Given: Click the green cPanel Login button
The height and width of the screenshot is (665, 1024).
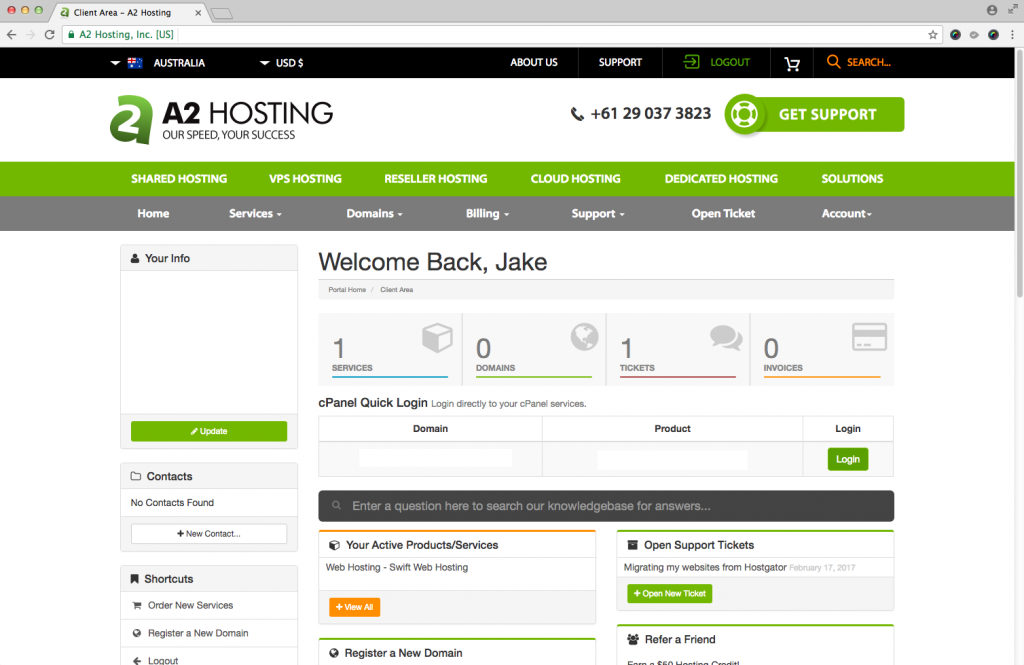Looking at the screenshot, I should pyautogui.click(x=847, y=459).
